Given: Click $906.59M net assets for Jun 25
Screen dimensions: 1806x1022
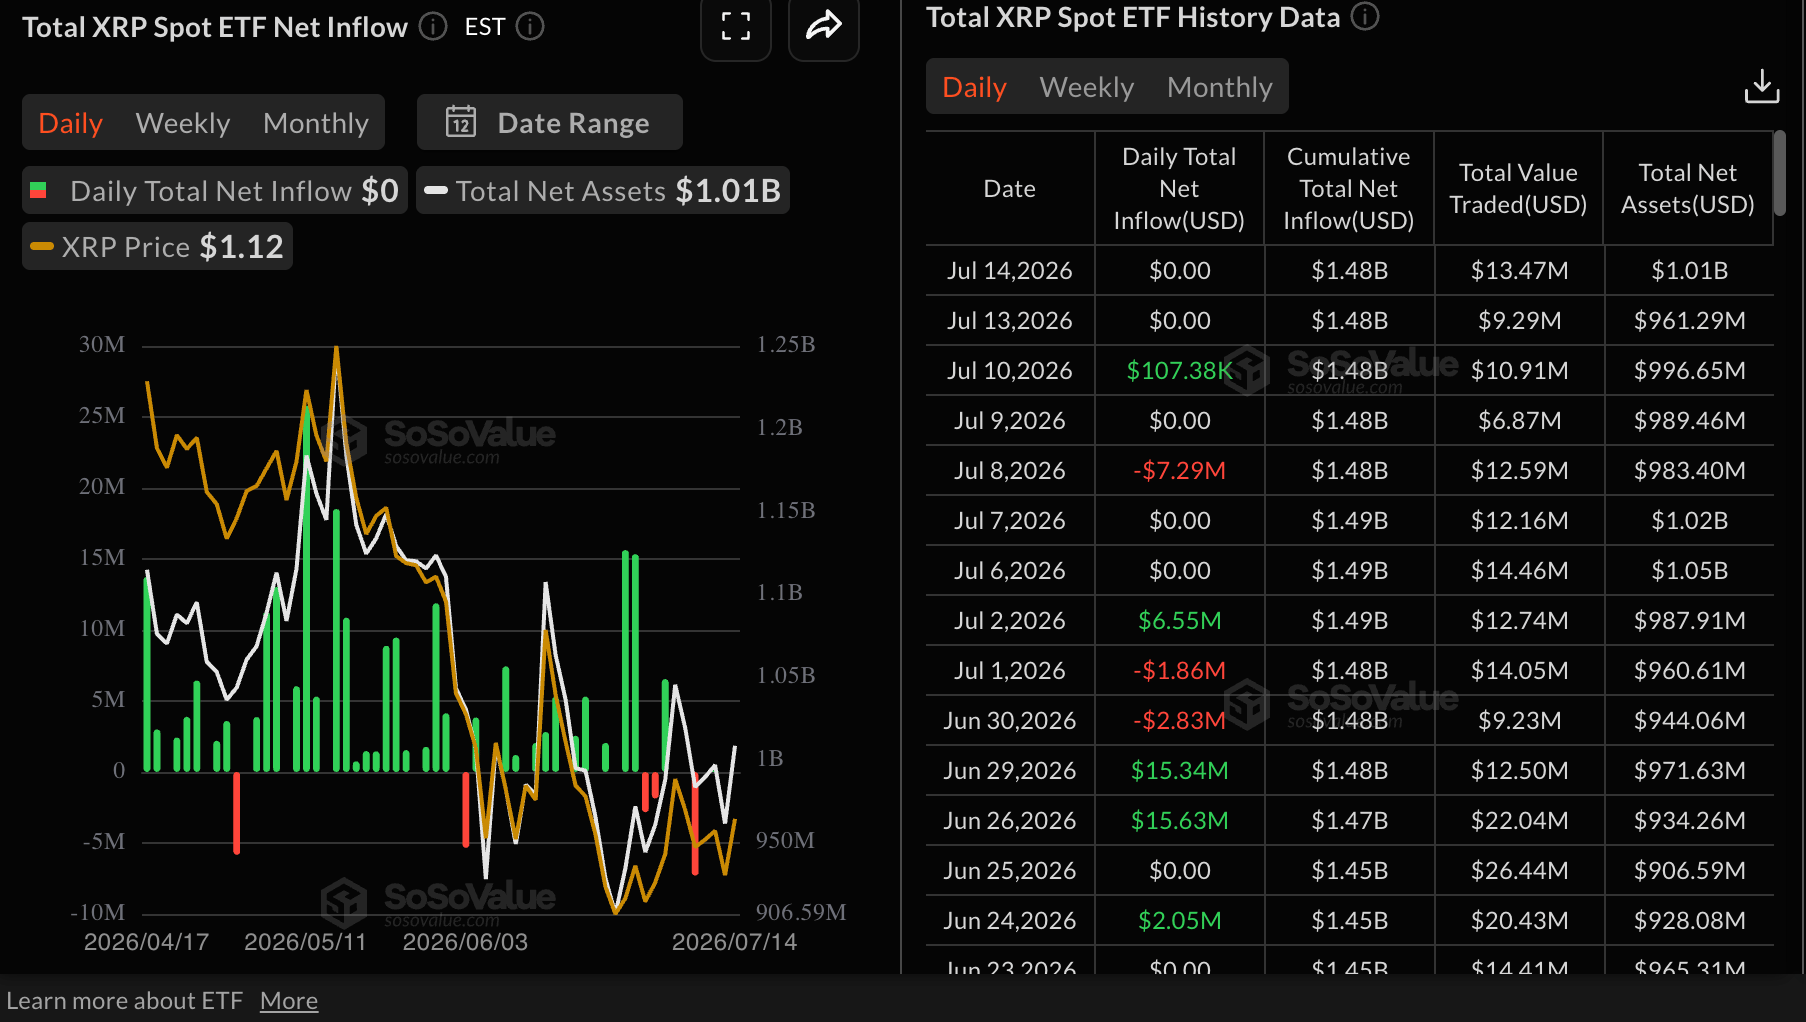Looking at the screenshot, I should coord(1690,870).
